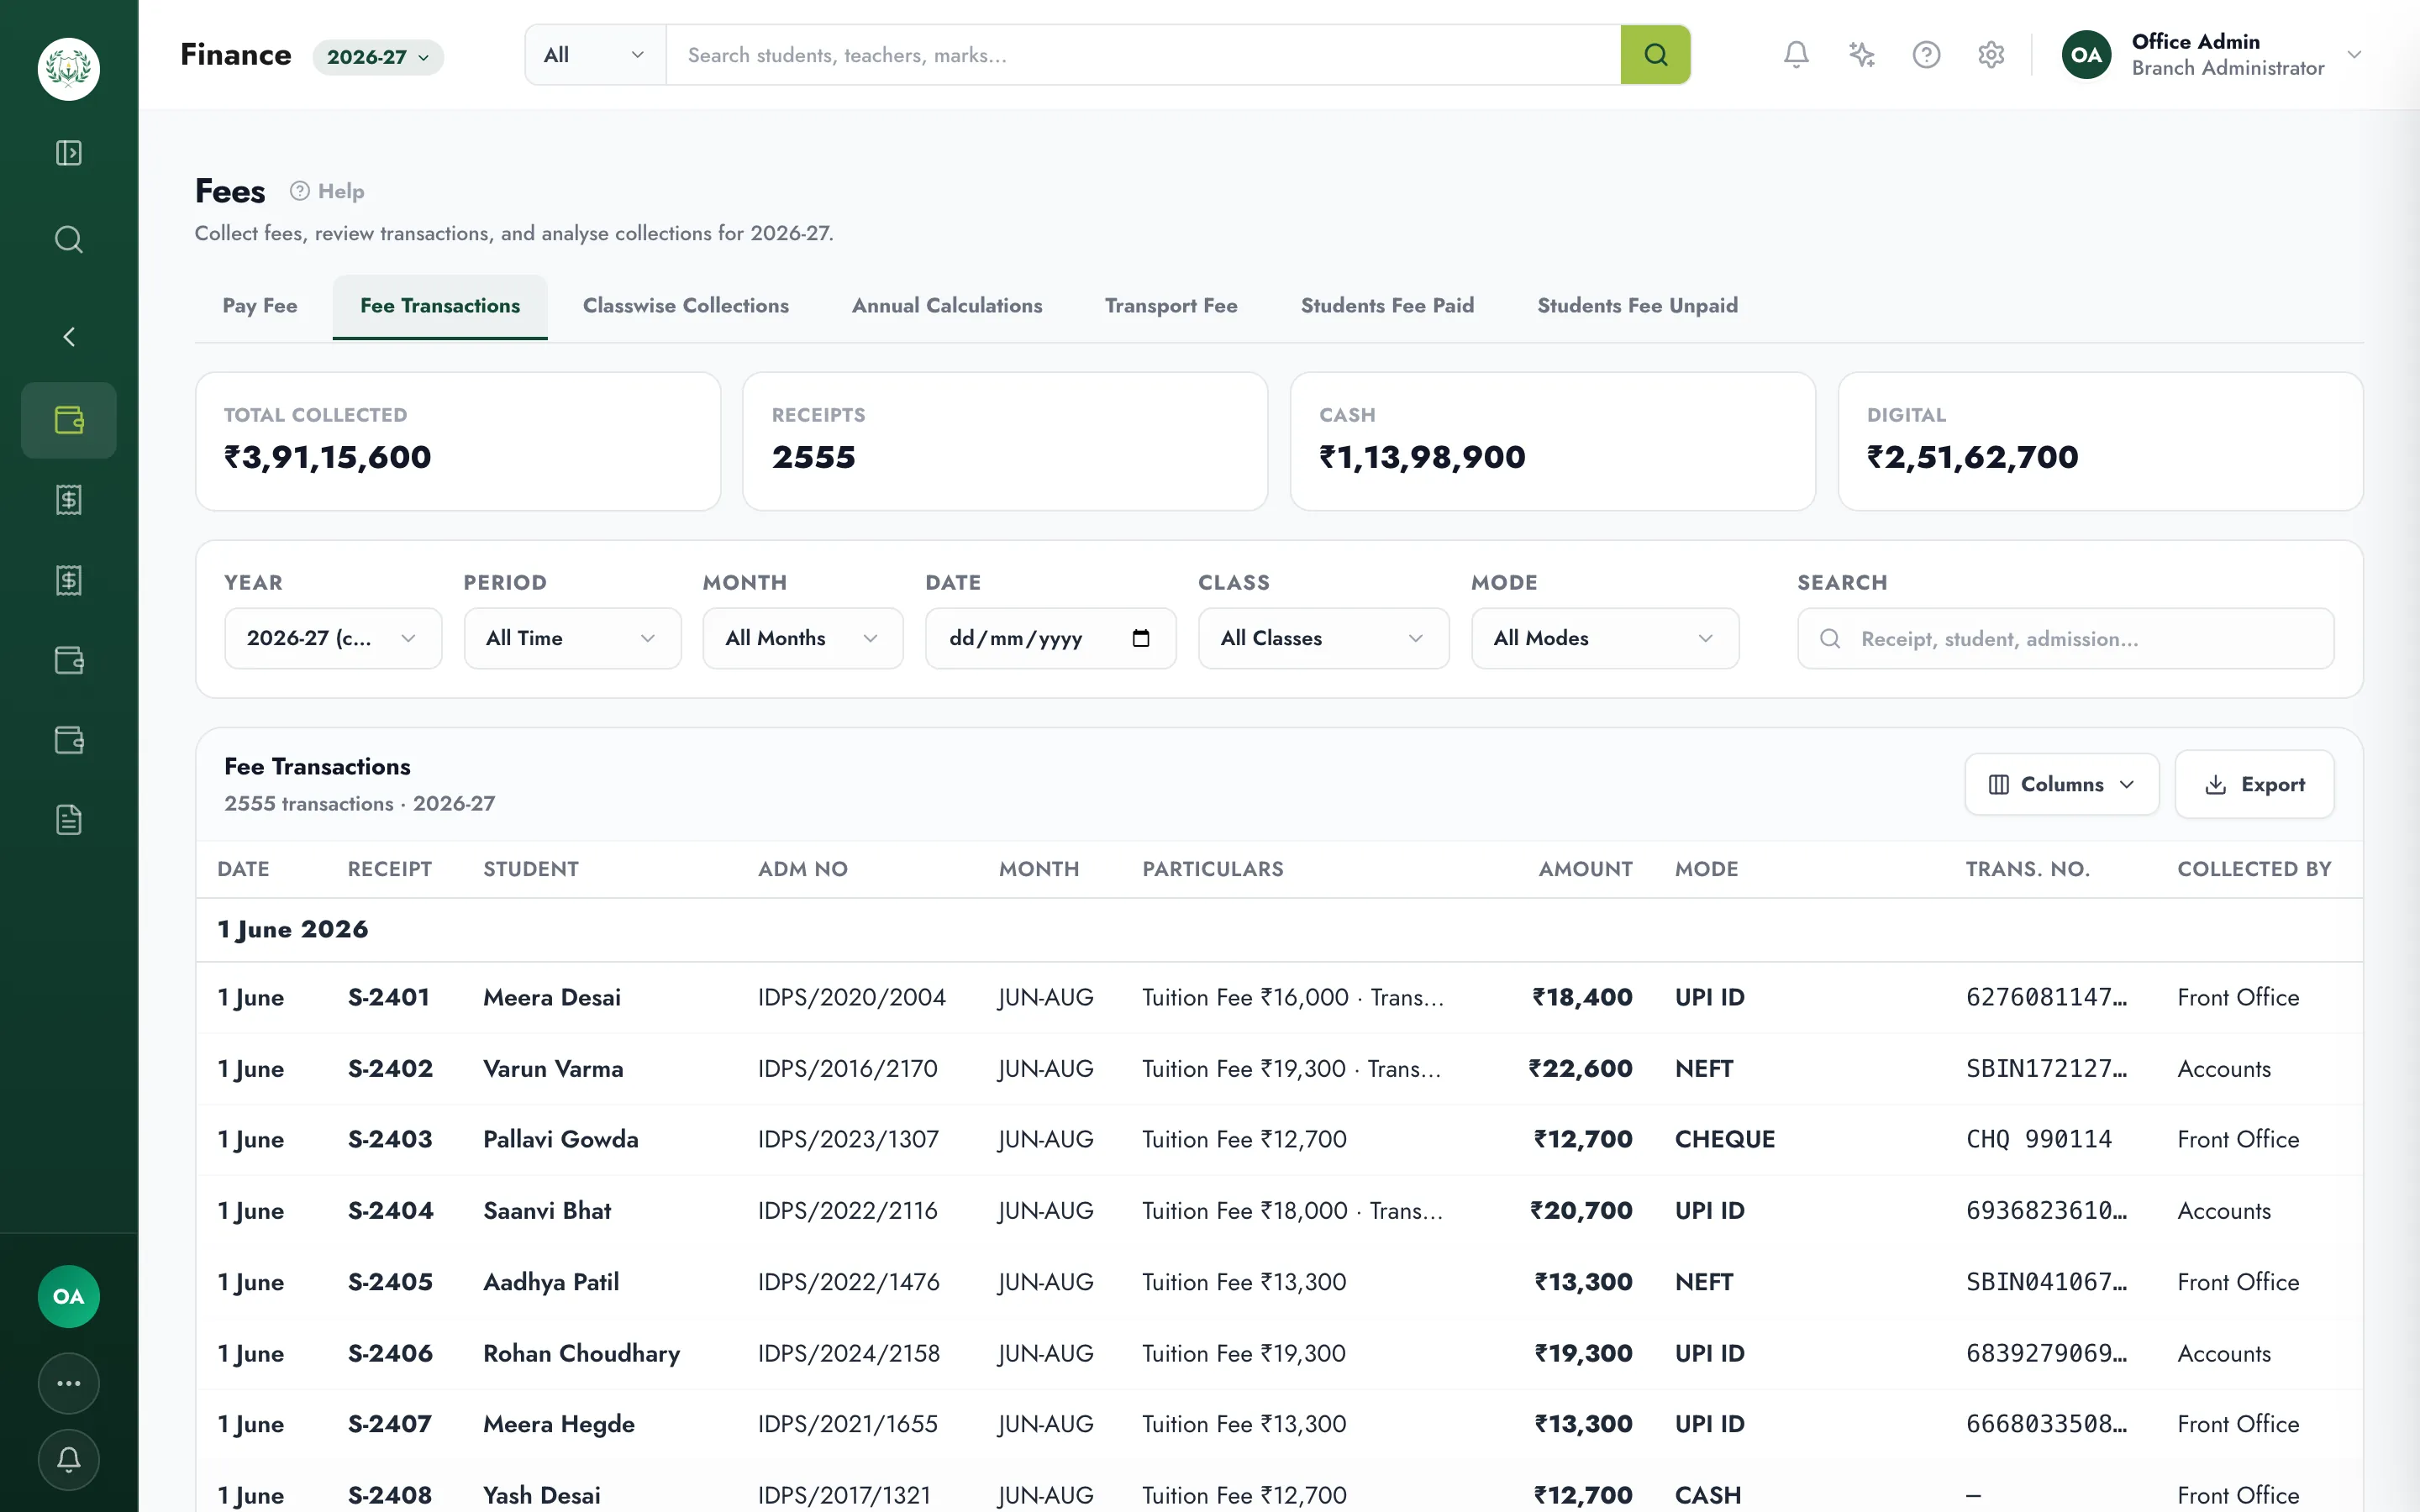Switch to Students Fee Paid tab
2420x1512 pixels.
click(x=1387, y=306)
